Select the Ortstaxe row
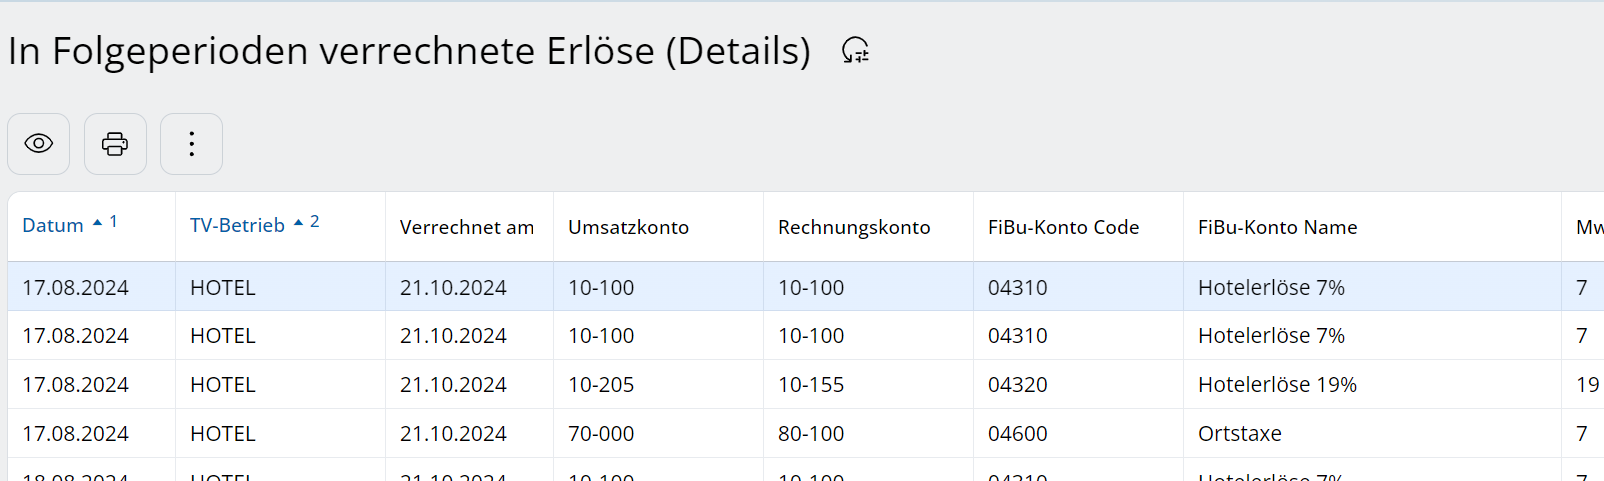 [x=1239, y=434]
